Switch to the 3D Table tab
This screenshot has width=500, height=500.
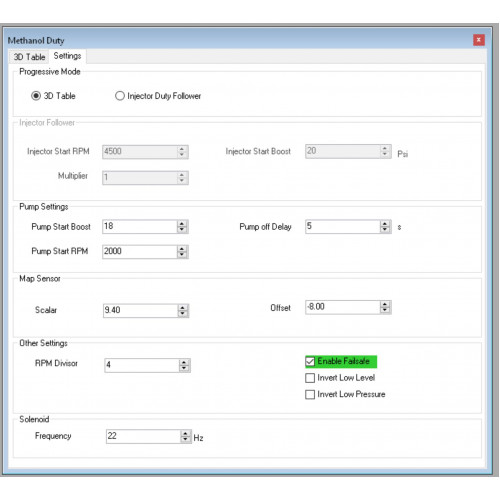(29, 57)
